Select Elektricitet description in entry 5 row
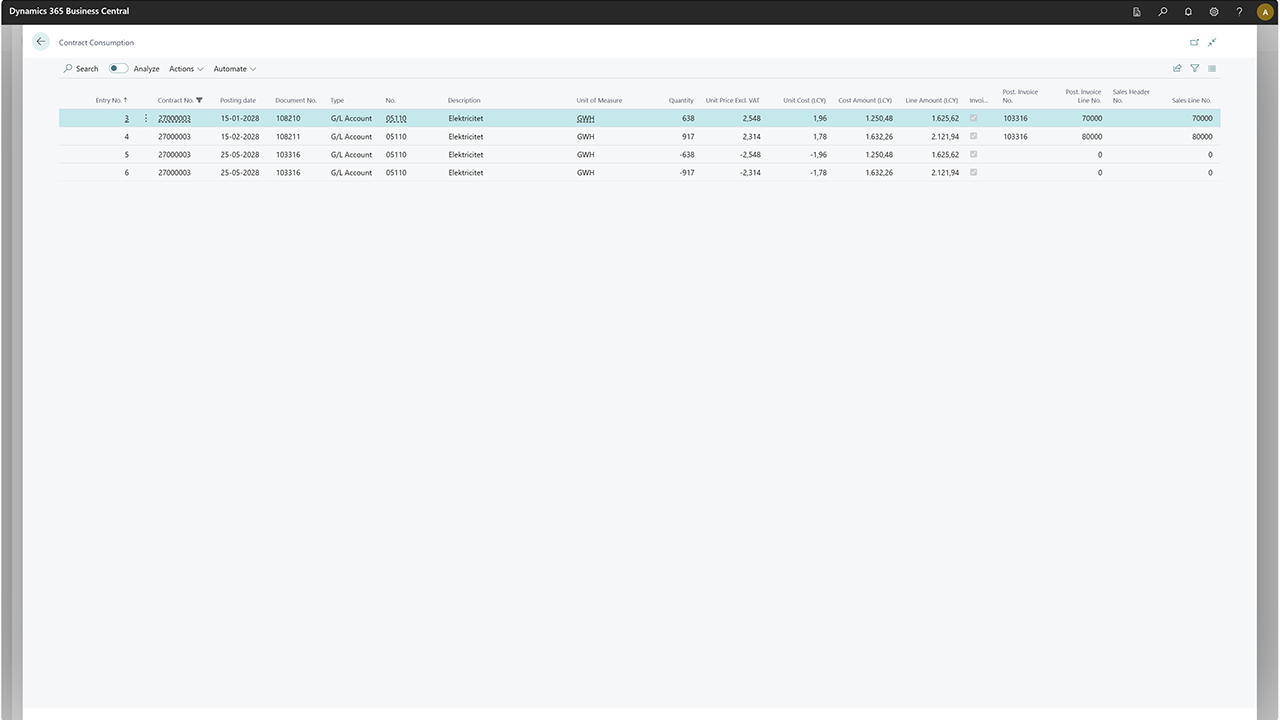 [x=465, y=154]
